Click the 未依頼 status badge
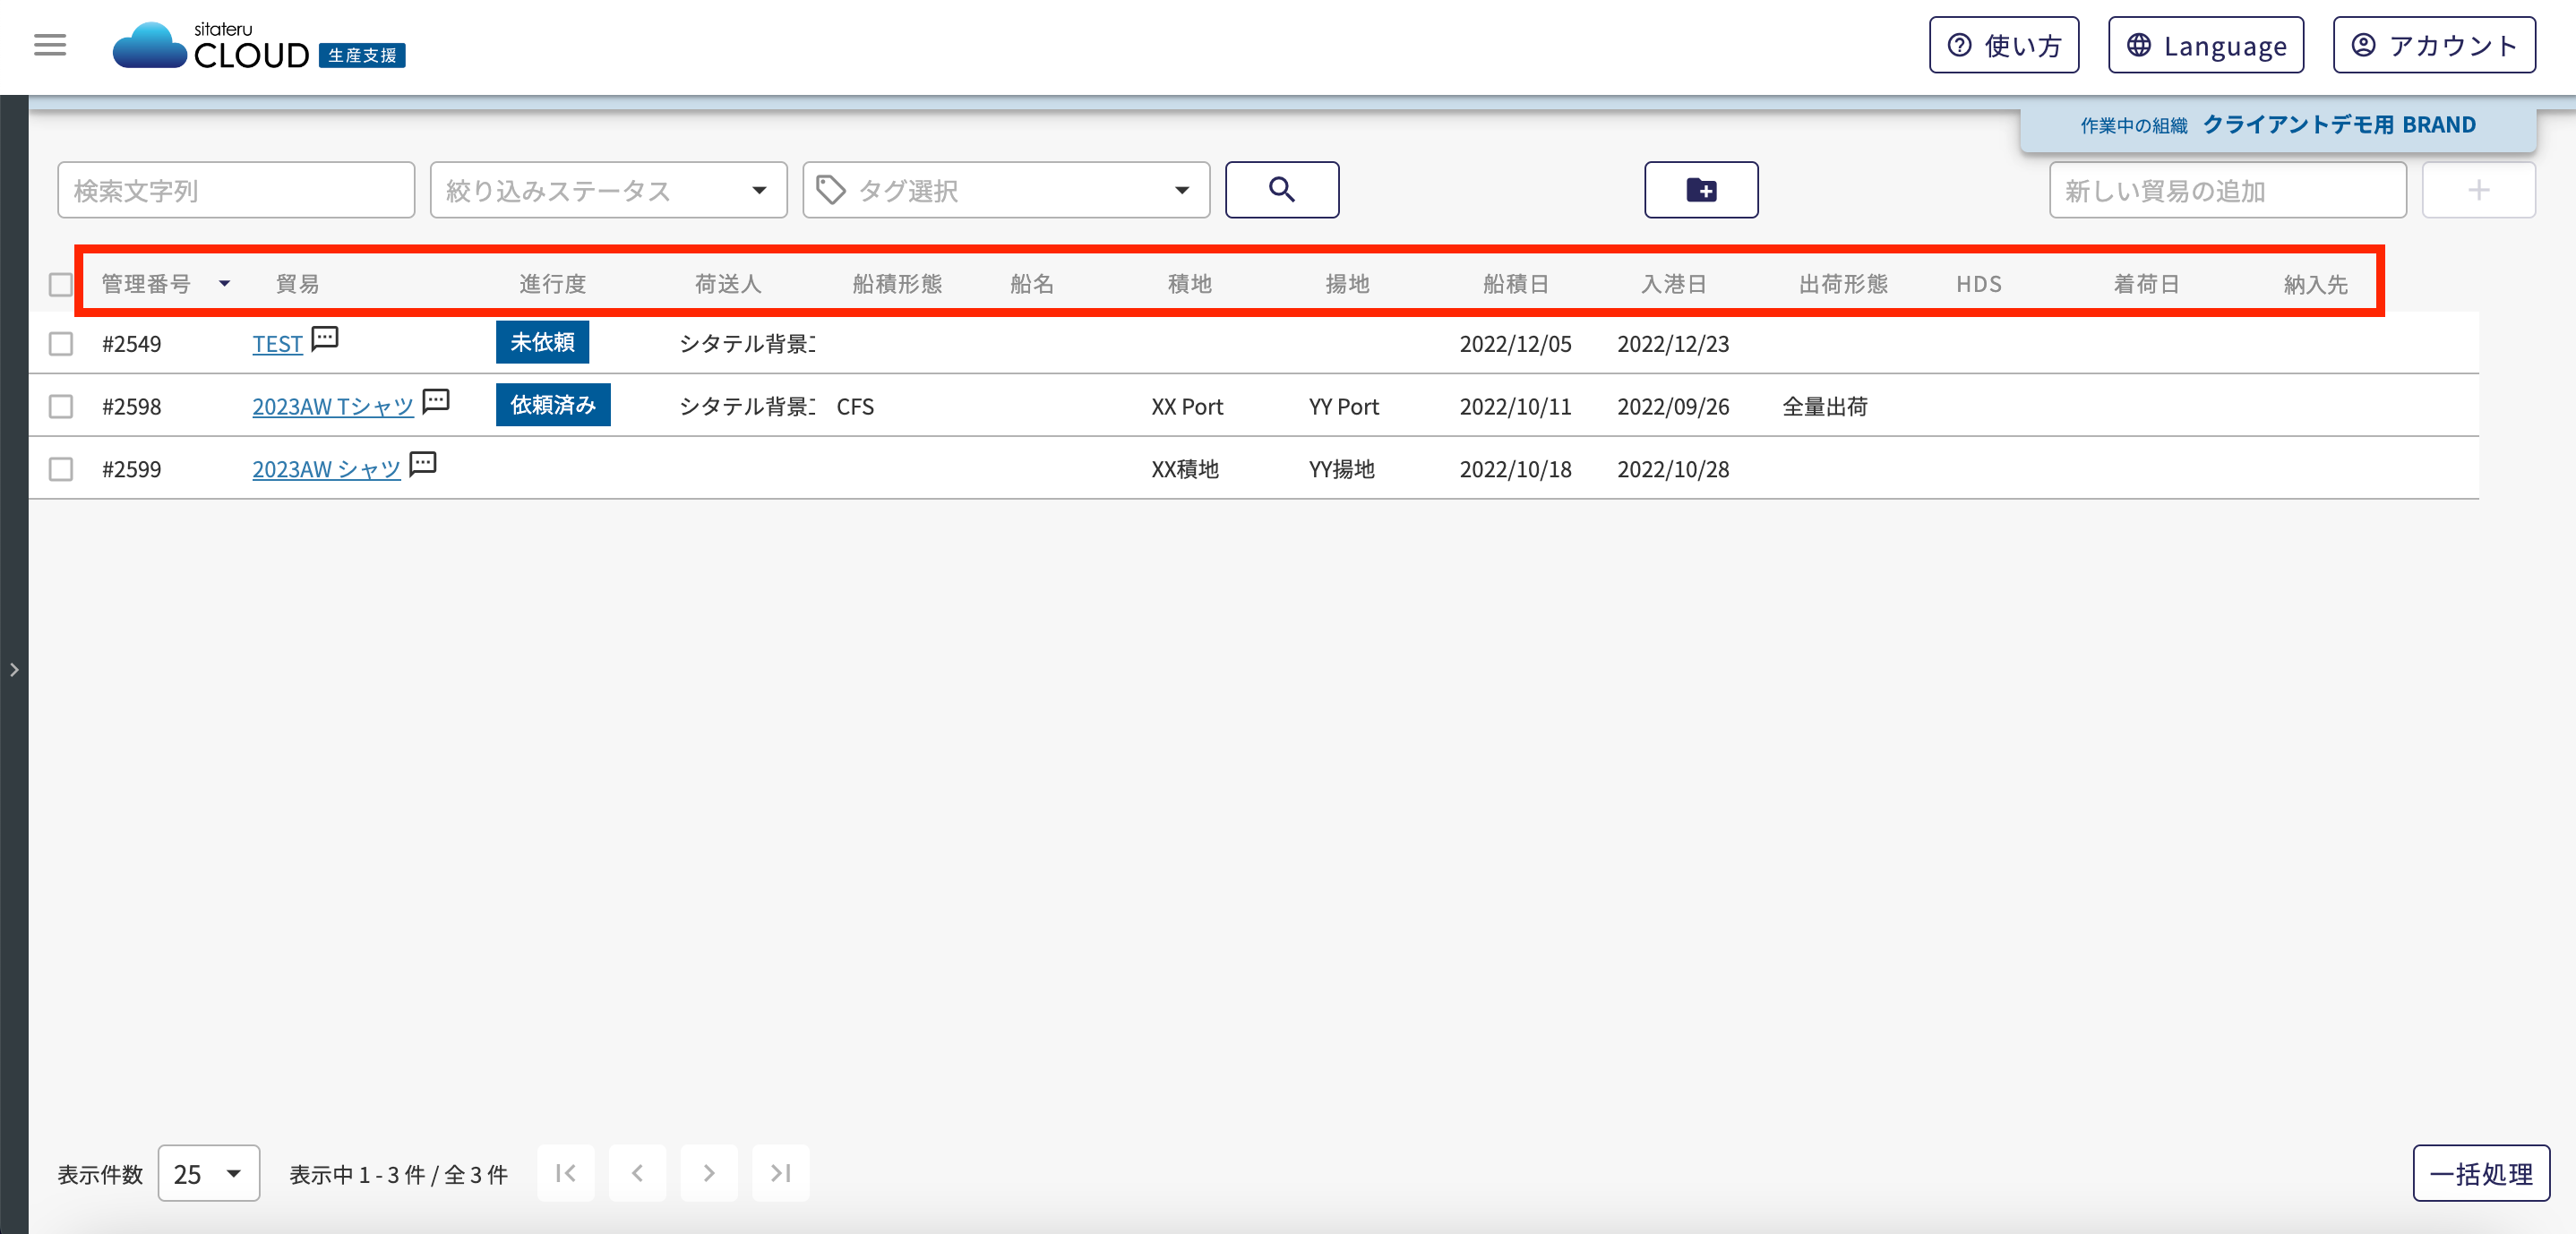The width and height of the screenshot is (2576, 1234). [542, 342]
